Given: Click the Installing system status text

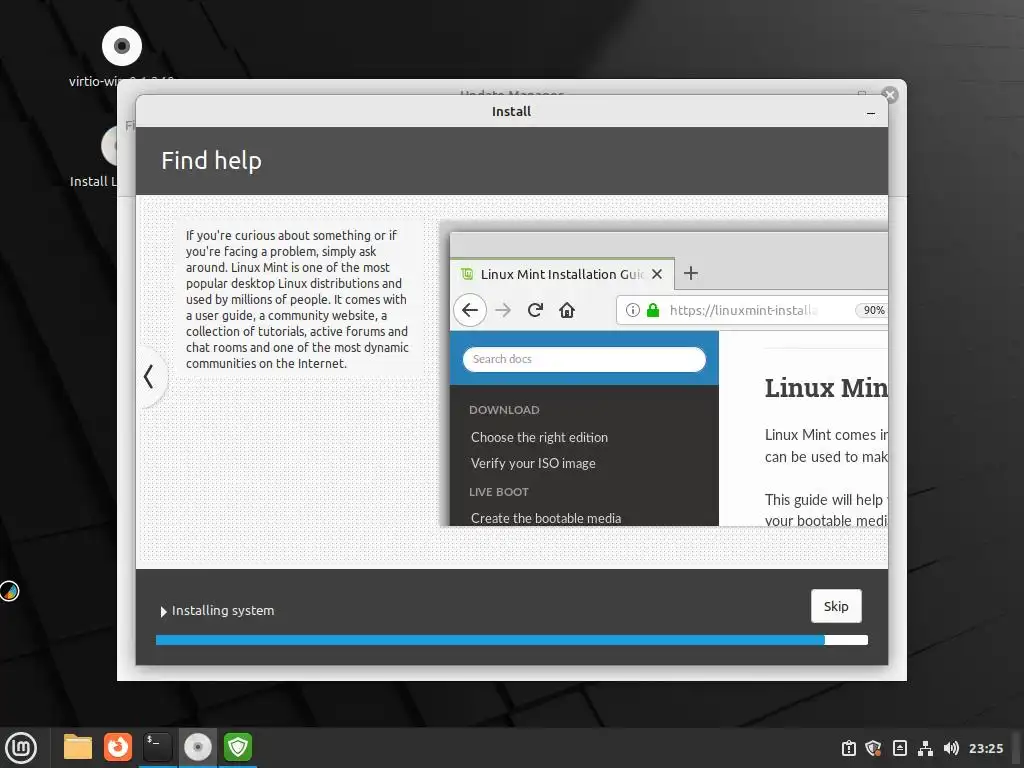Looking at the screenshot, I should point(223,611).
